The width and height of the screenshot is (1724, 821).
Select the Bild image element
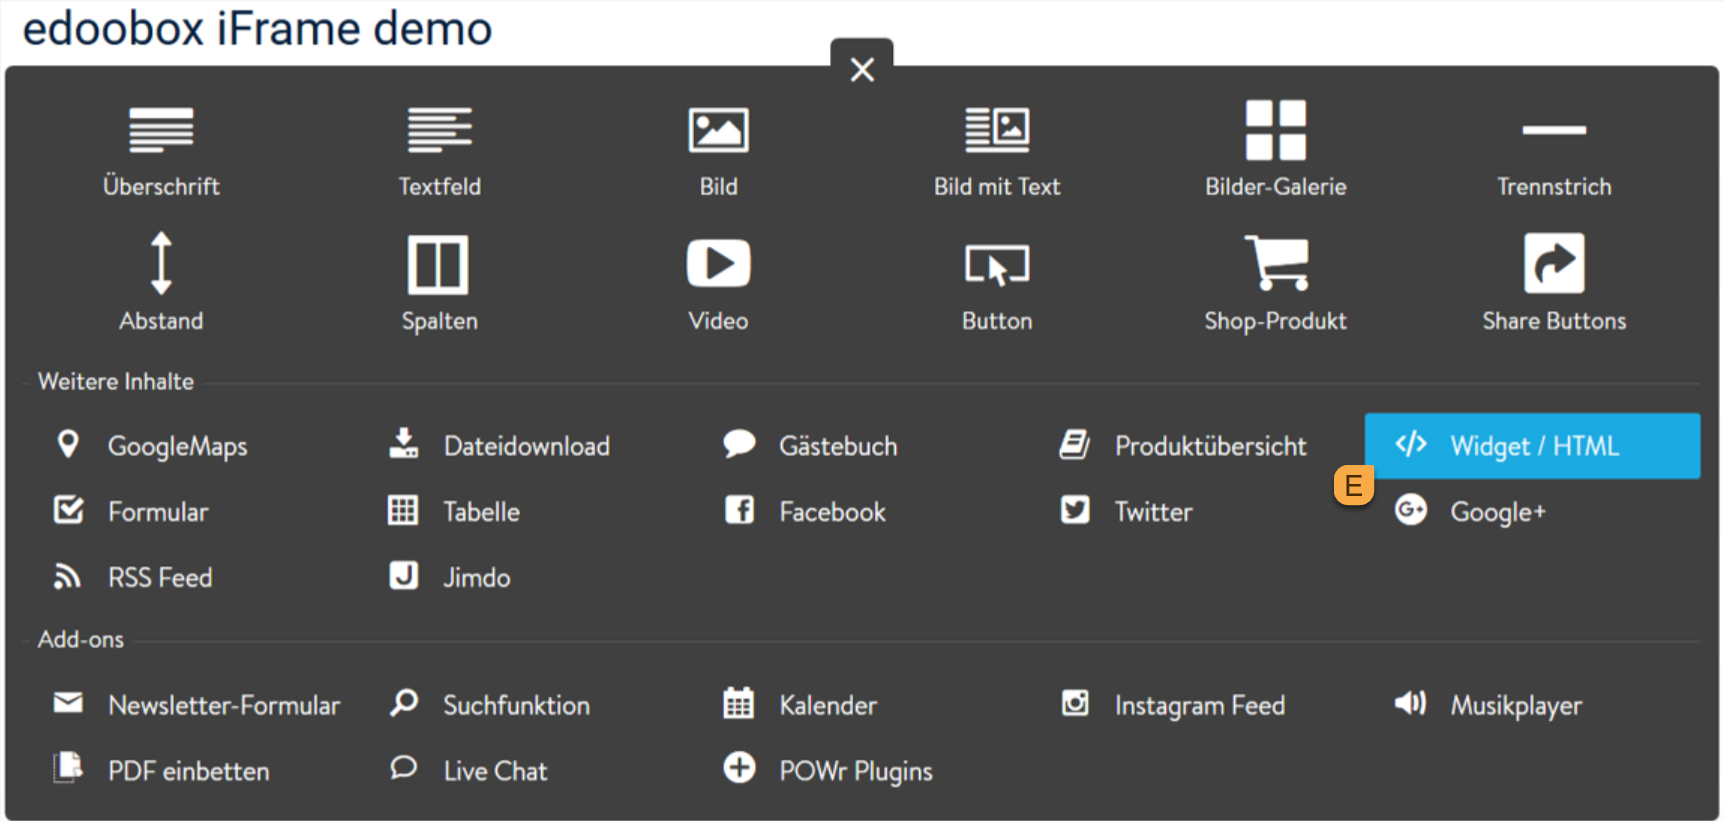tap(718, 148)
